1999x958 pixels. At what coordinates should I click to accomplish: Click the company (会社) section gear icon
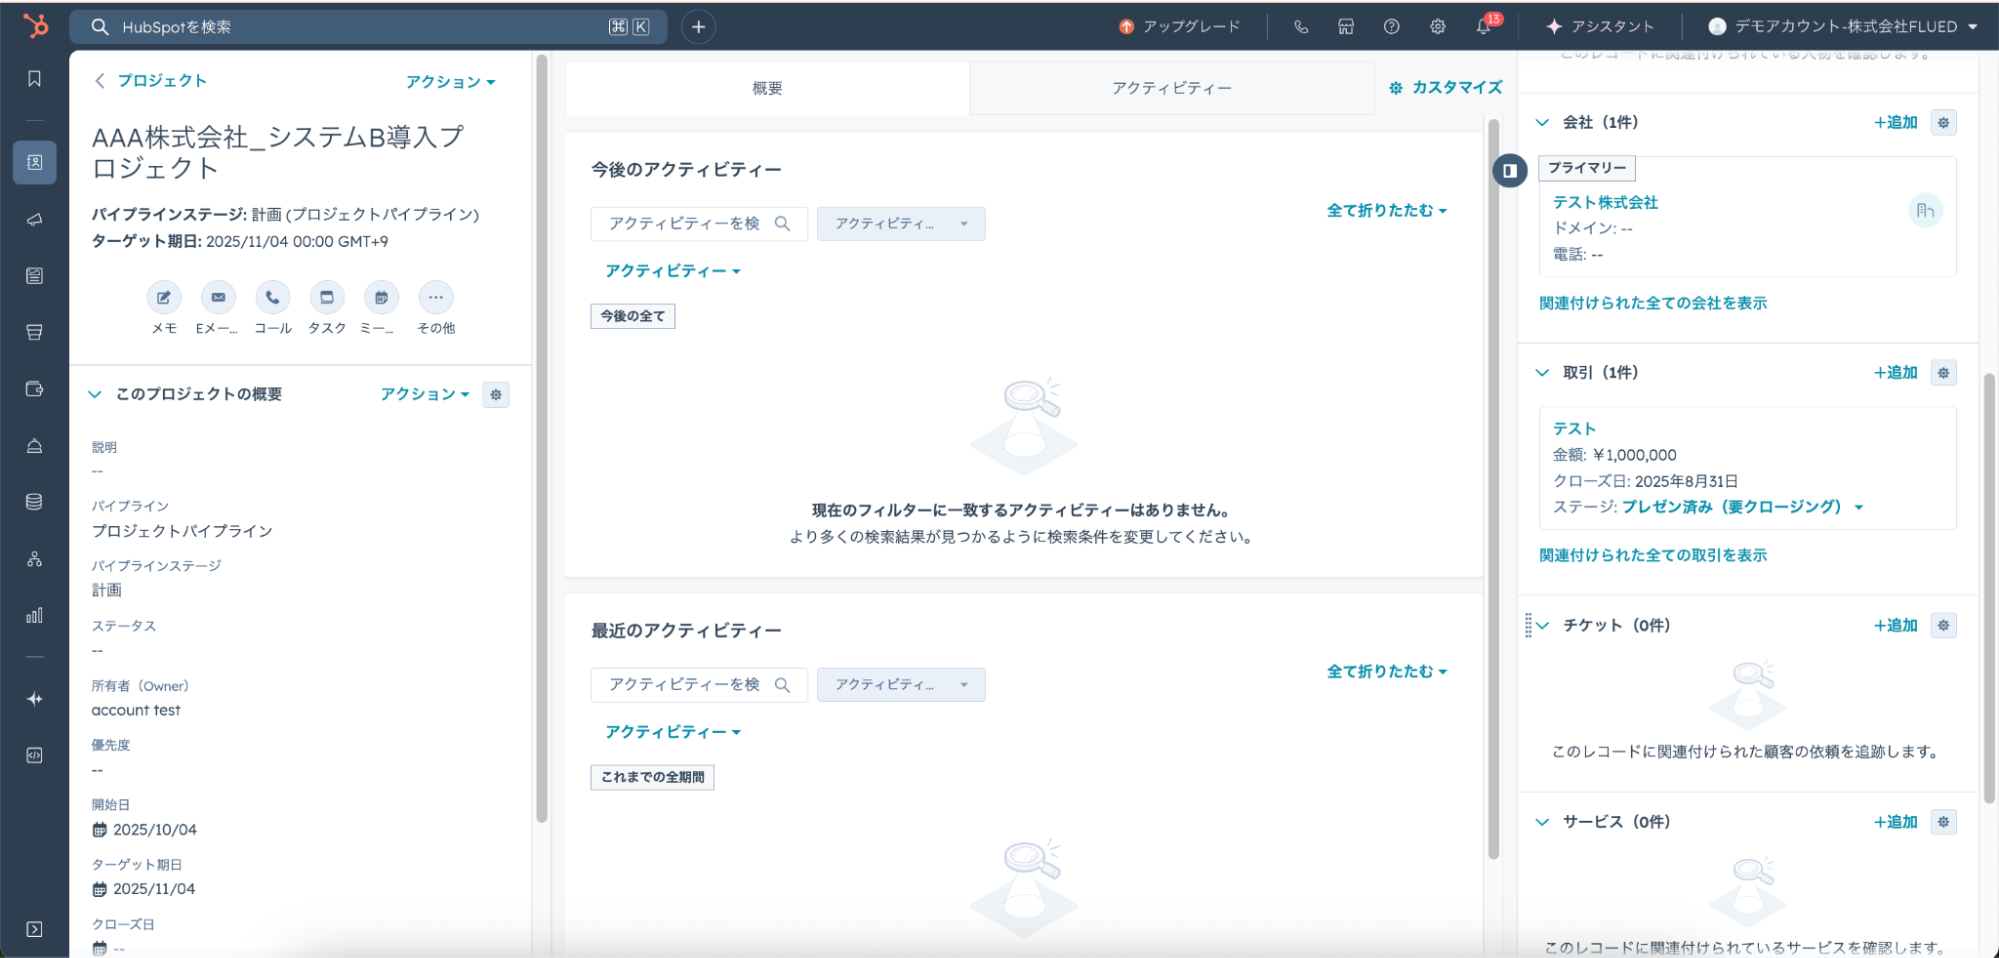click(x=1943, y=123)
